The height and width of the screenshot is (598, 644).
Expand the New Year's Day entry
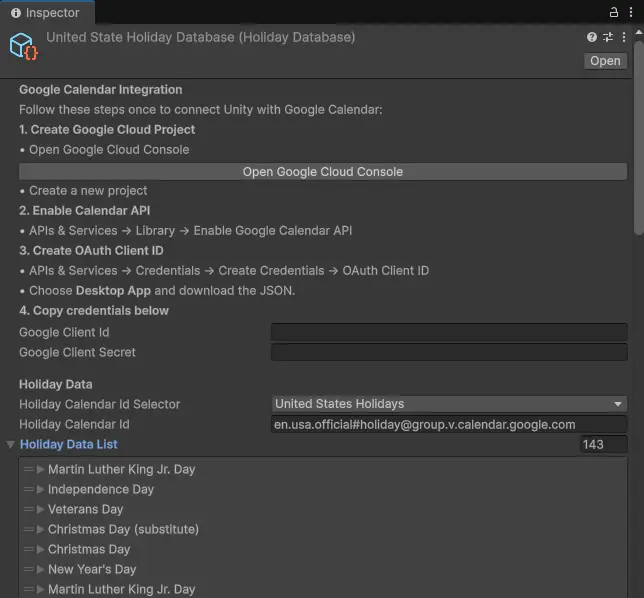[x=40, y=569]
